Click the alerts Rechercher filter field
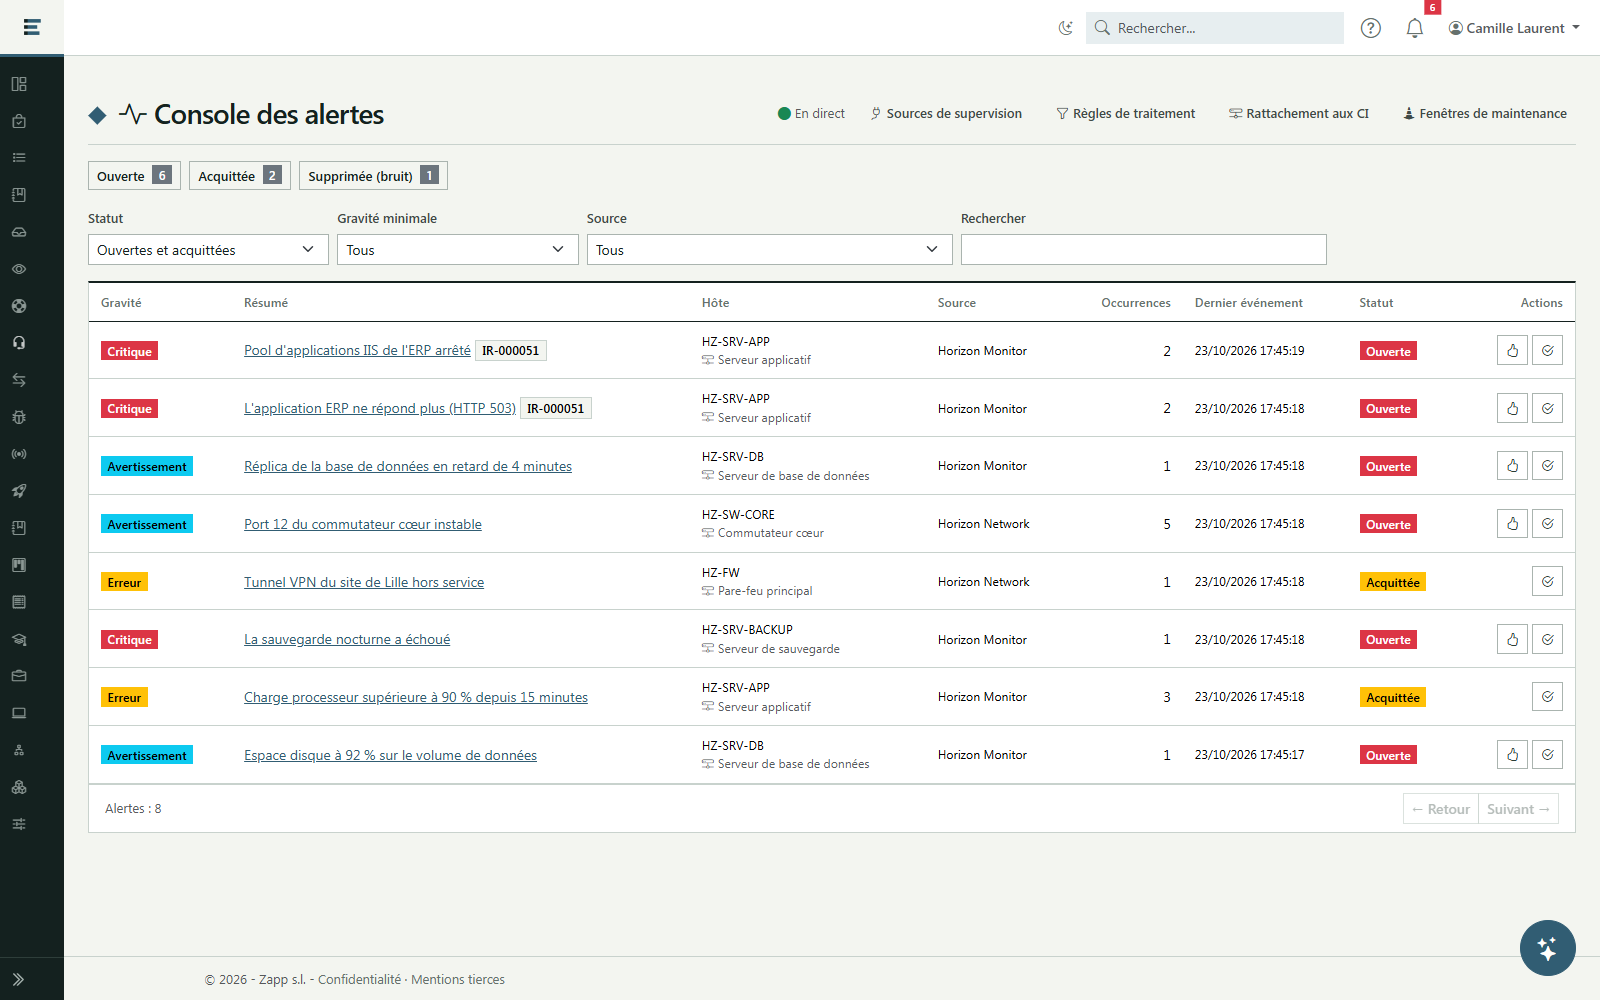This screenshot has width=1600, height=1000. (1144, 250)
